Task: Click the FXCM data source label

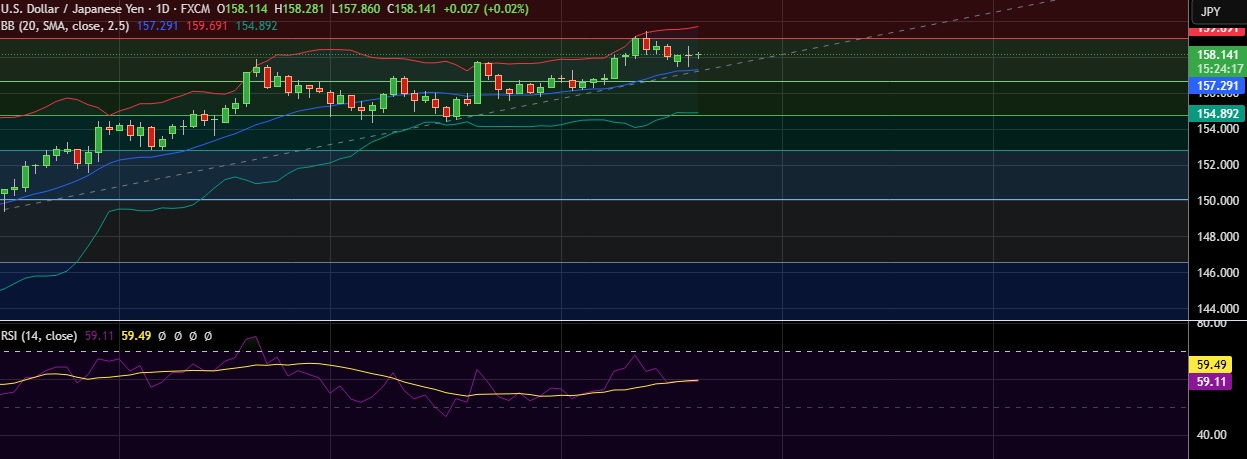Action: point(195,10)
